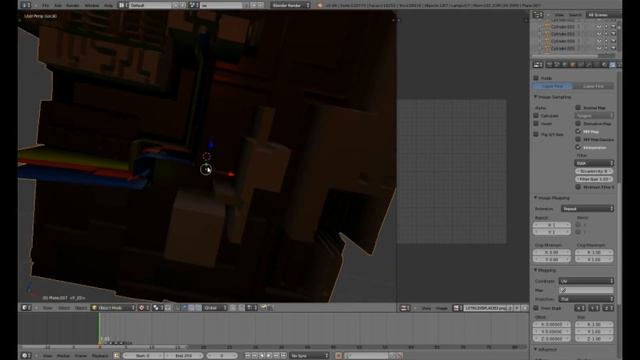This screenshot has height=360, width=640.
Task: Toggle the translate manipulator arrow icon
Action: coord(184,308)
